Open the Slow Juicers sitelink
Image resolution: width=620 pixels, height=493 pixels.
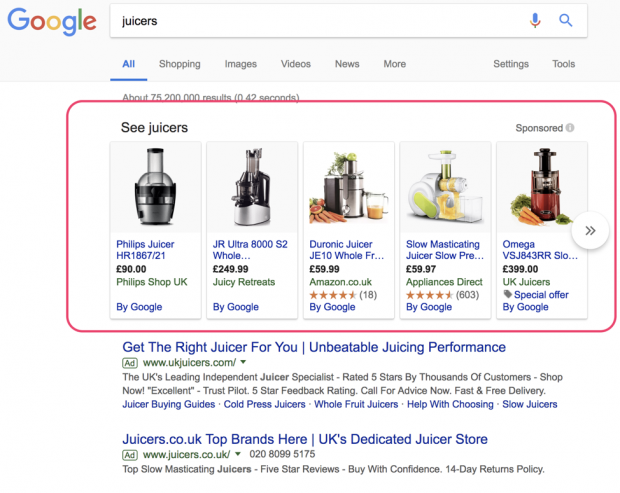click(x=529, y=404)
